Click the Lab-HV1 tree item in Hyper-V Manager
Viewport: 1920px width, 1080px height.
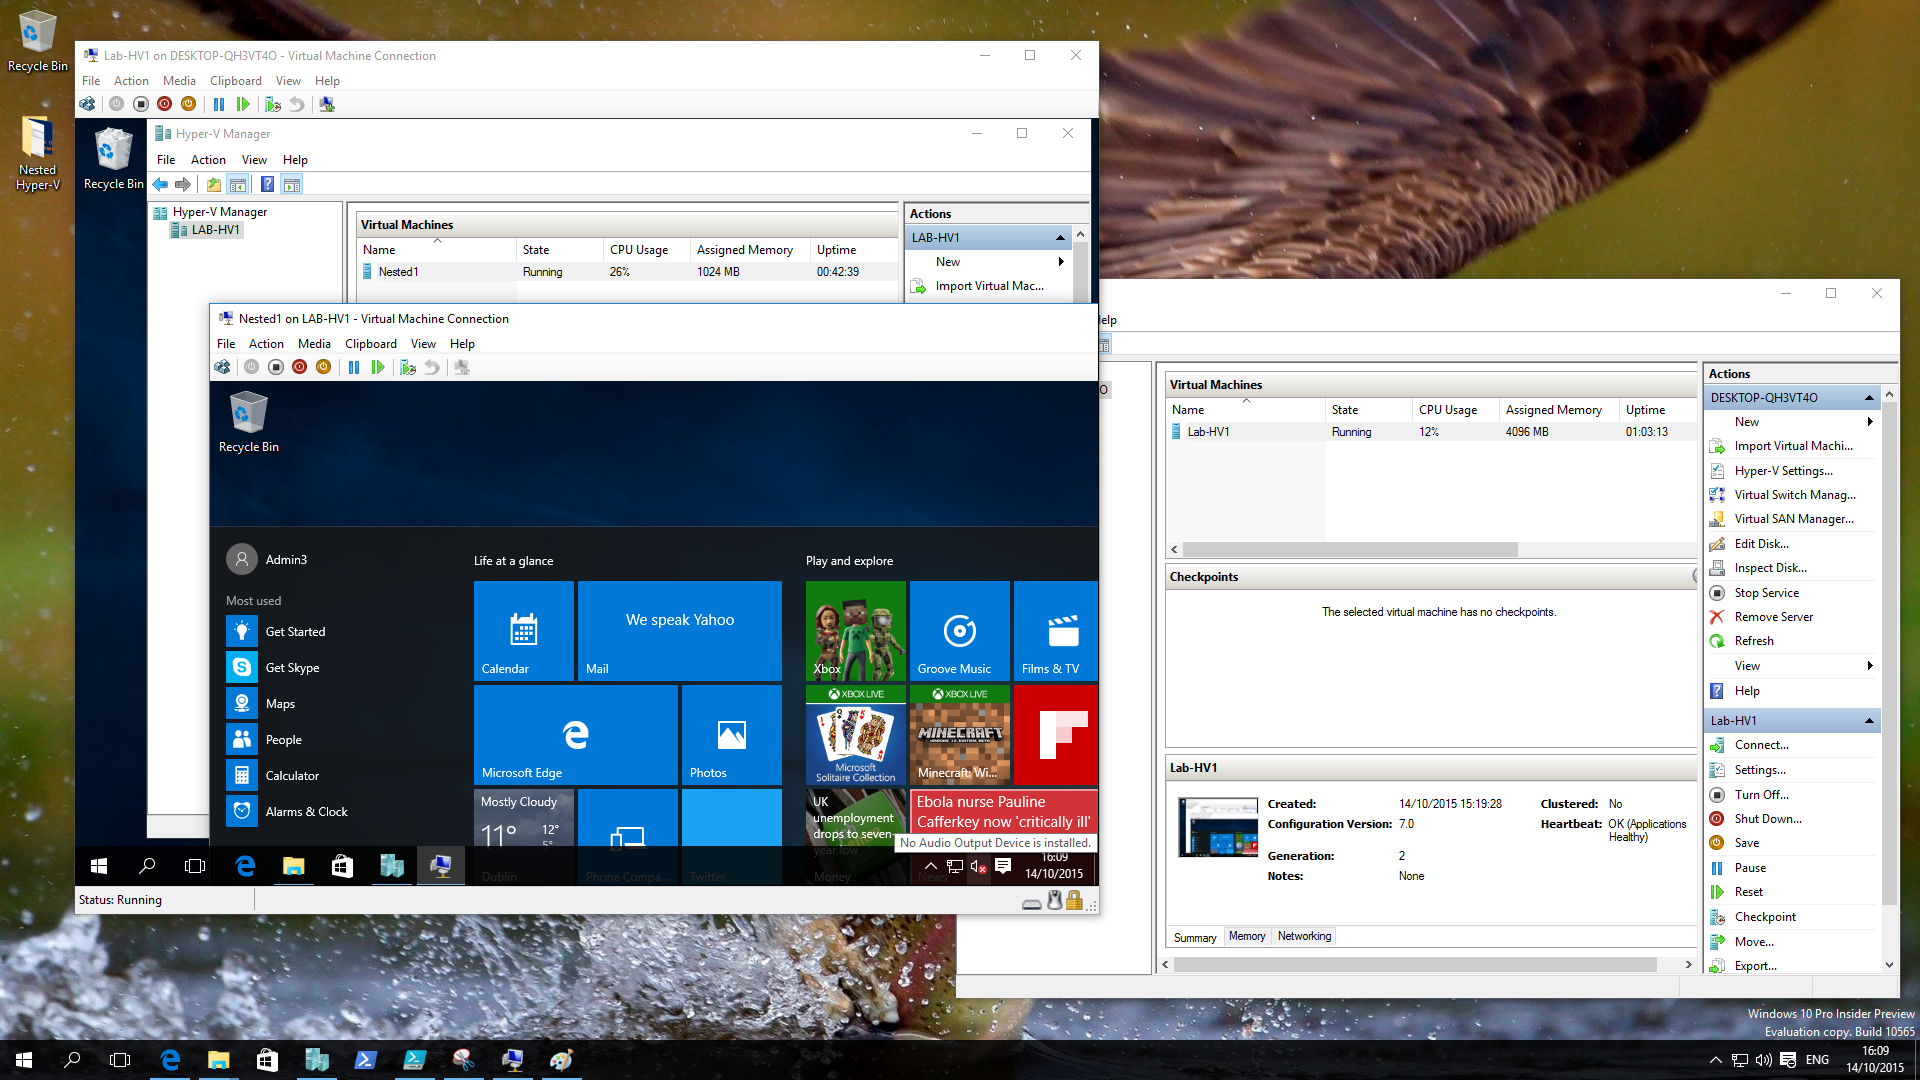click(215, 229)
